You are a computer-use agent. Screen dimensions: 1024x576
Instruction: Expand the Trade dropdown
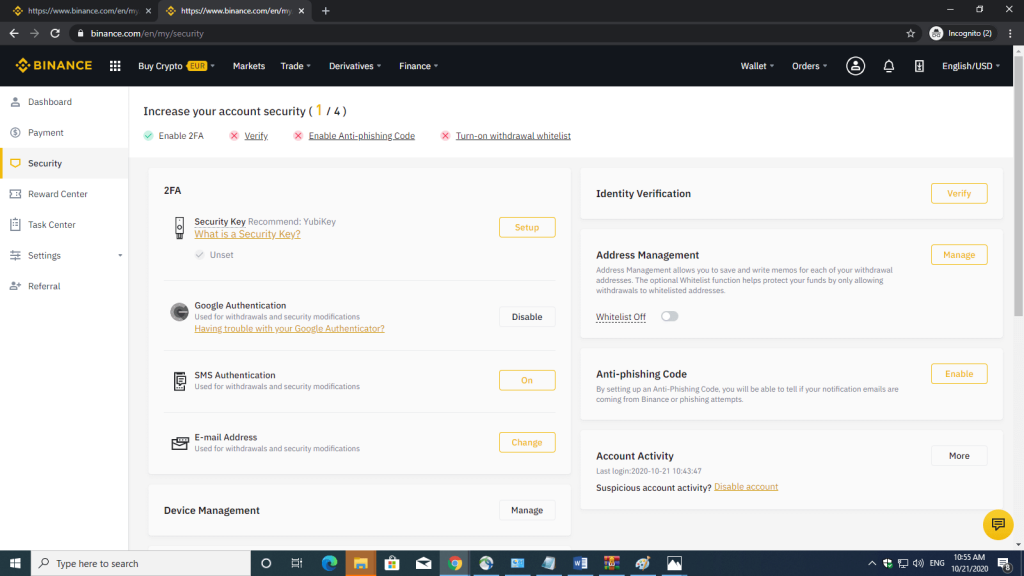(x=295, y=66)
